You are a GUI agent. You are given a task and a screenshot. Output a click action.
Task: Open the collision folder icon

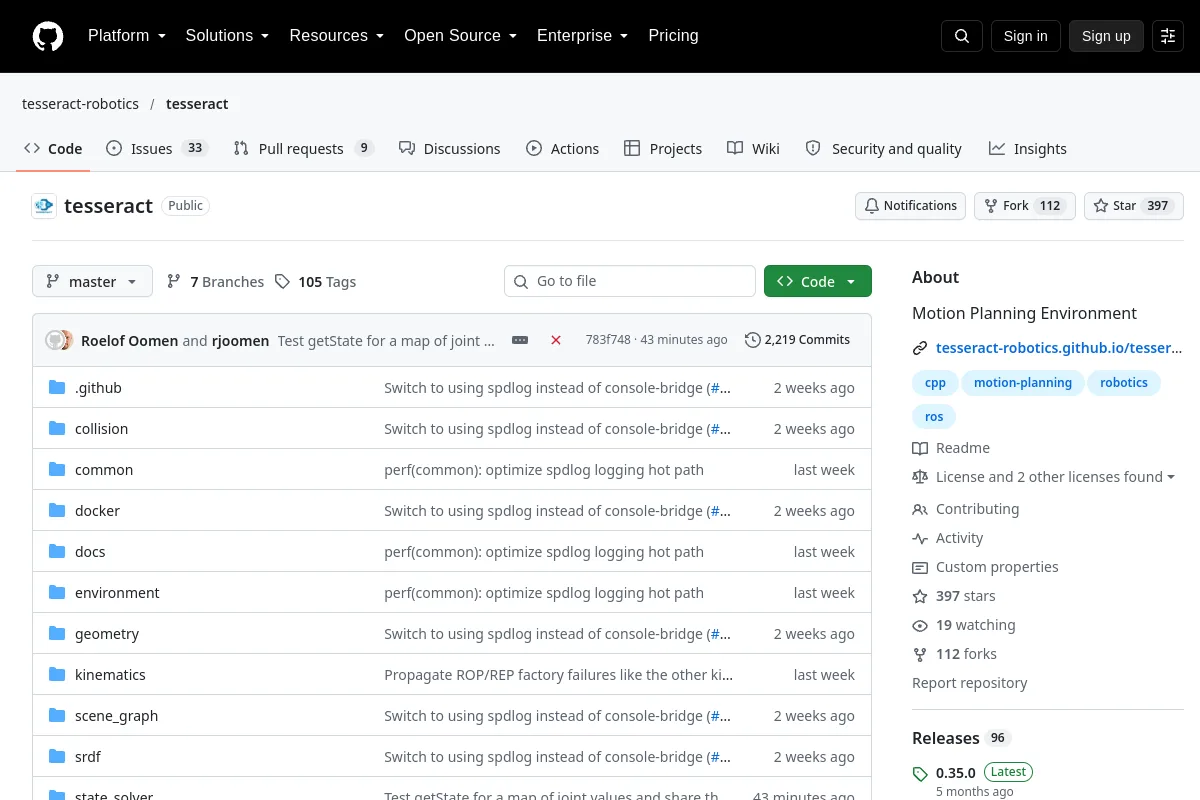tap(57, 429)
